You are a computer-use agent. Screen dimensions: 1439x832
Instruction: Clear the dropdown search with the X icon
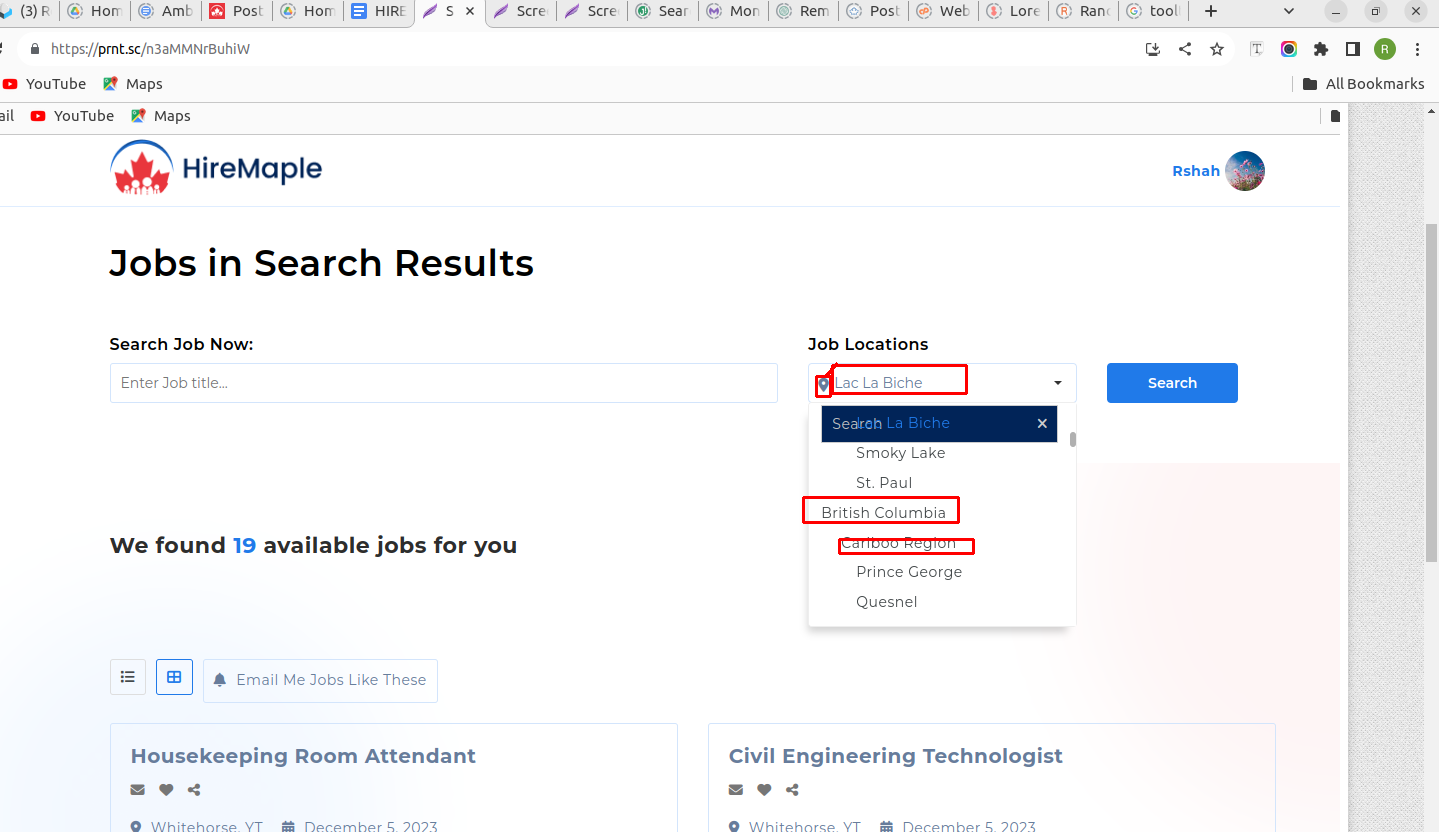click(1042, 424)
